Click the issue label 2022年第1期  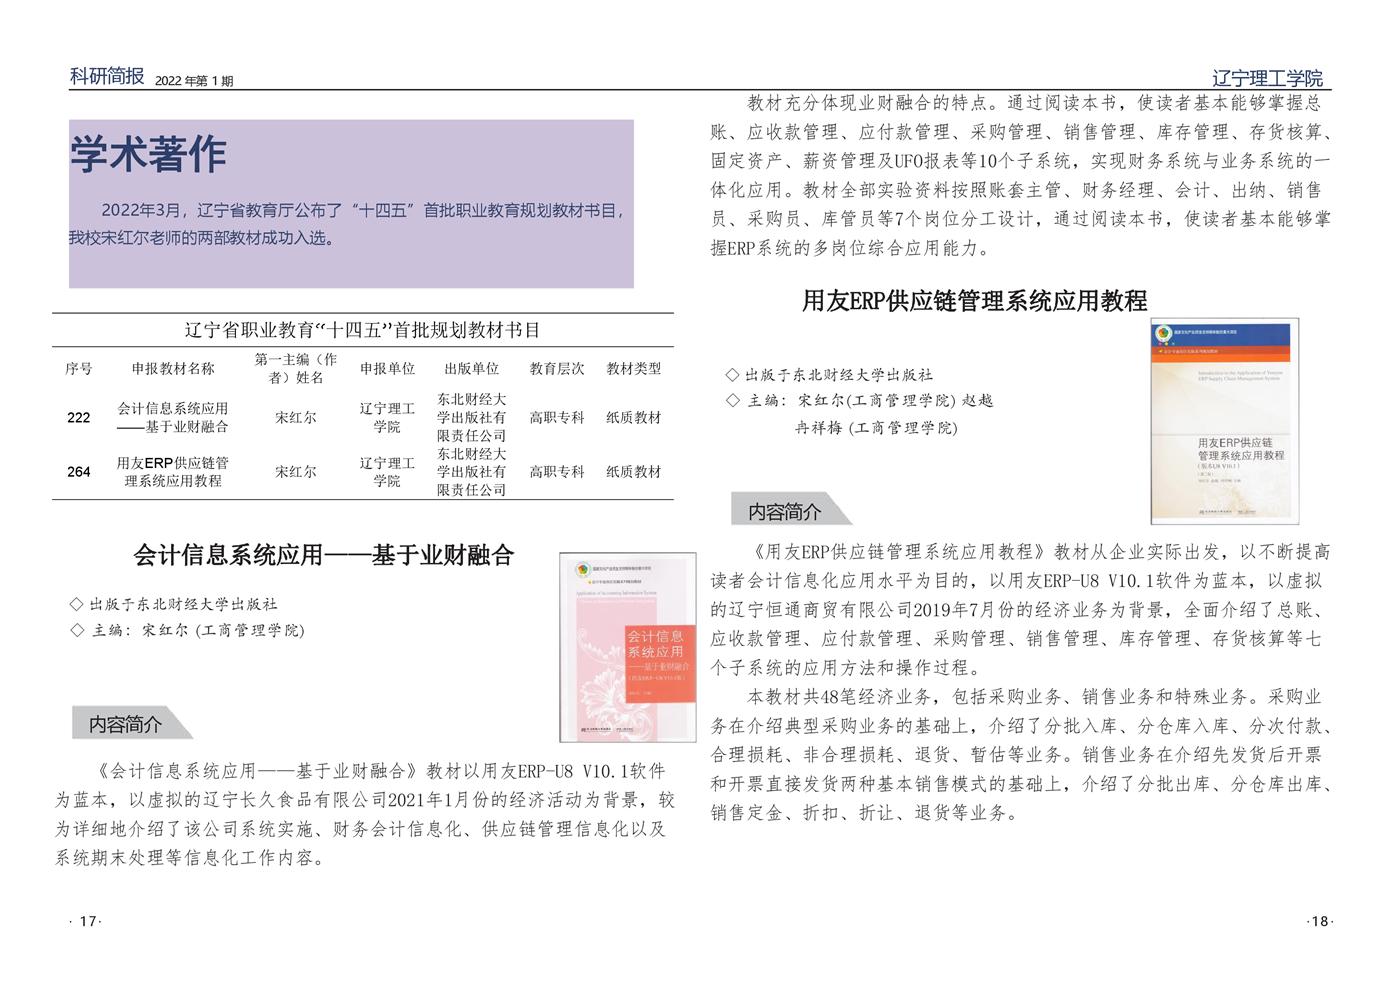(194, 81)
